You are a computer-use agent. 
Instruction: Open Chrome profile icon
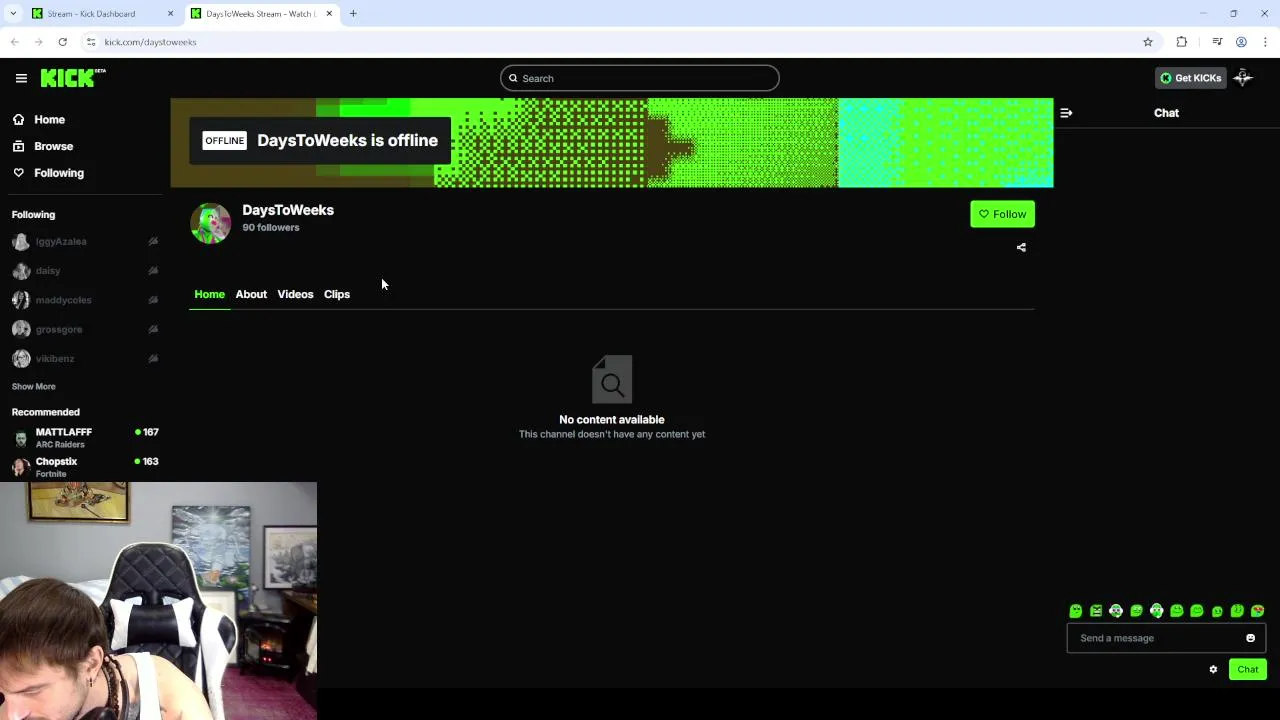coord(1241,42)
